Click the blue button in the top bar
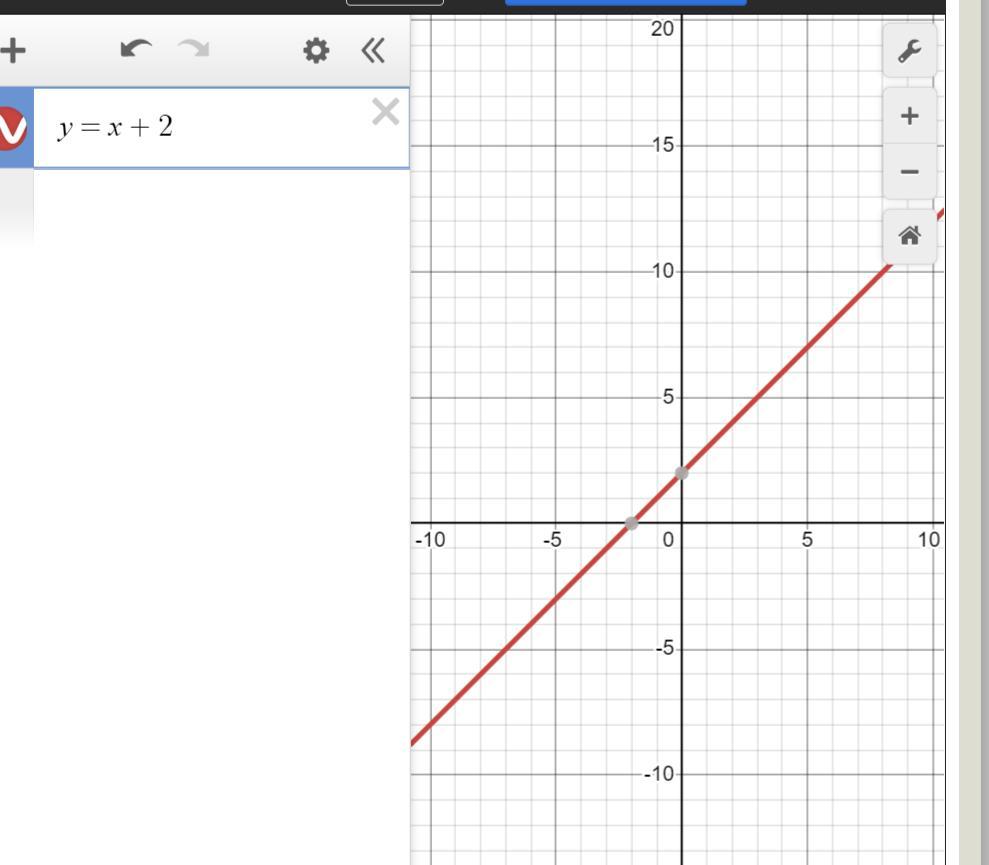989x865 pixels. pos(626,3)
